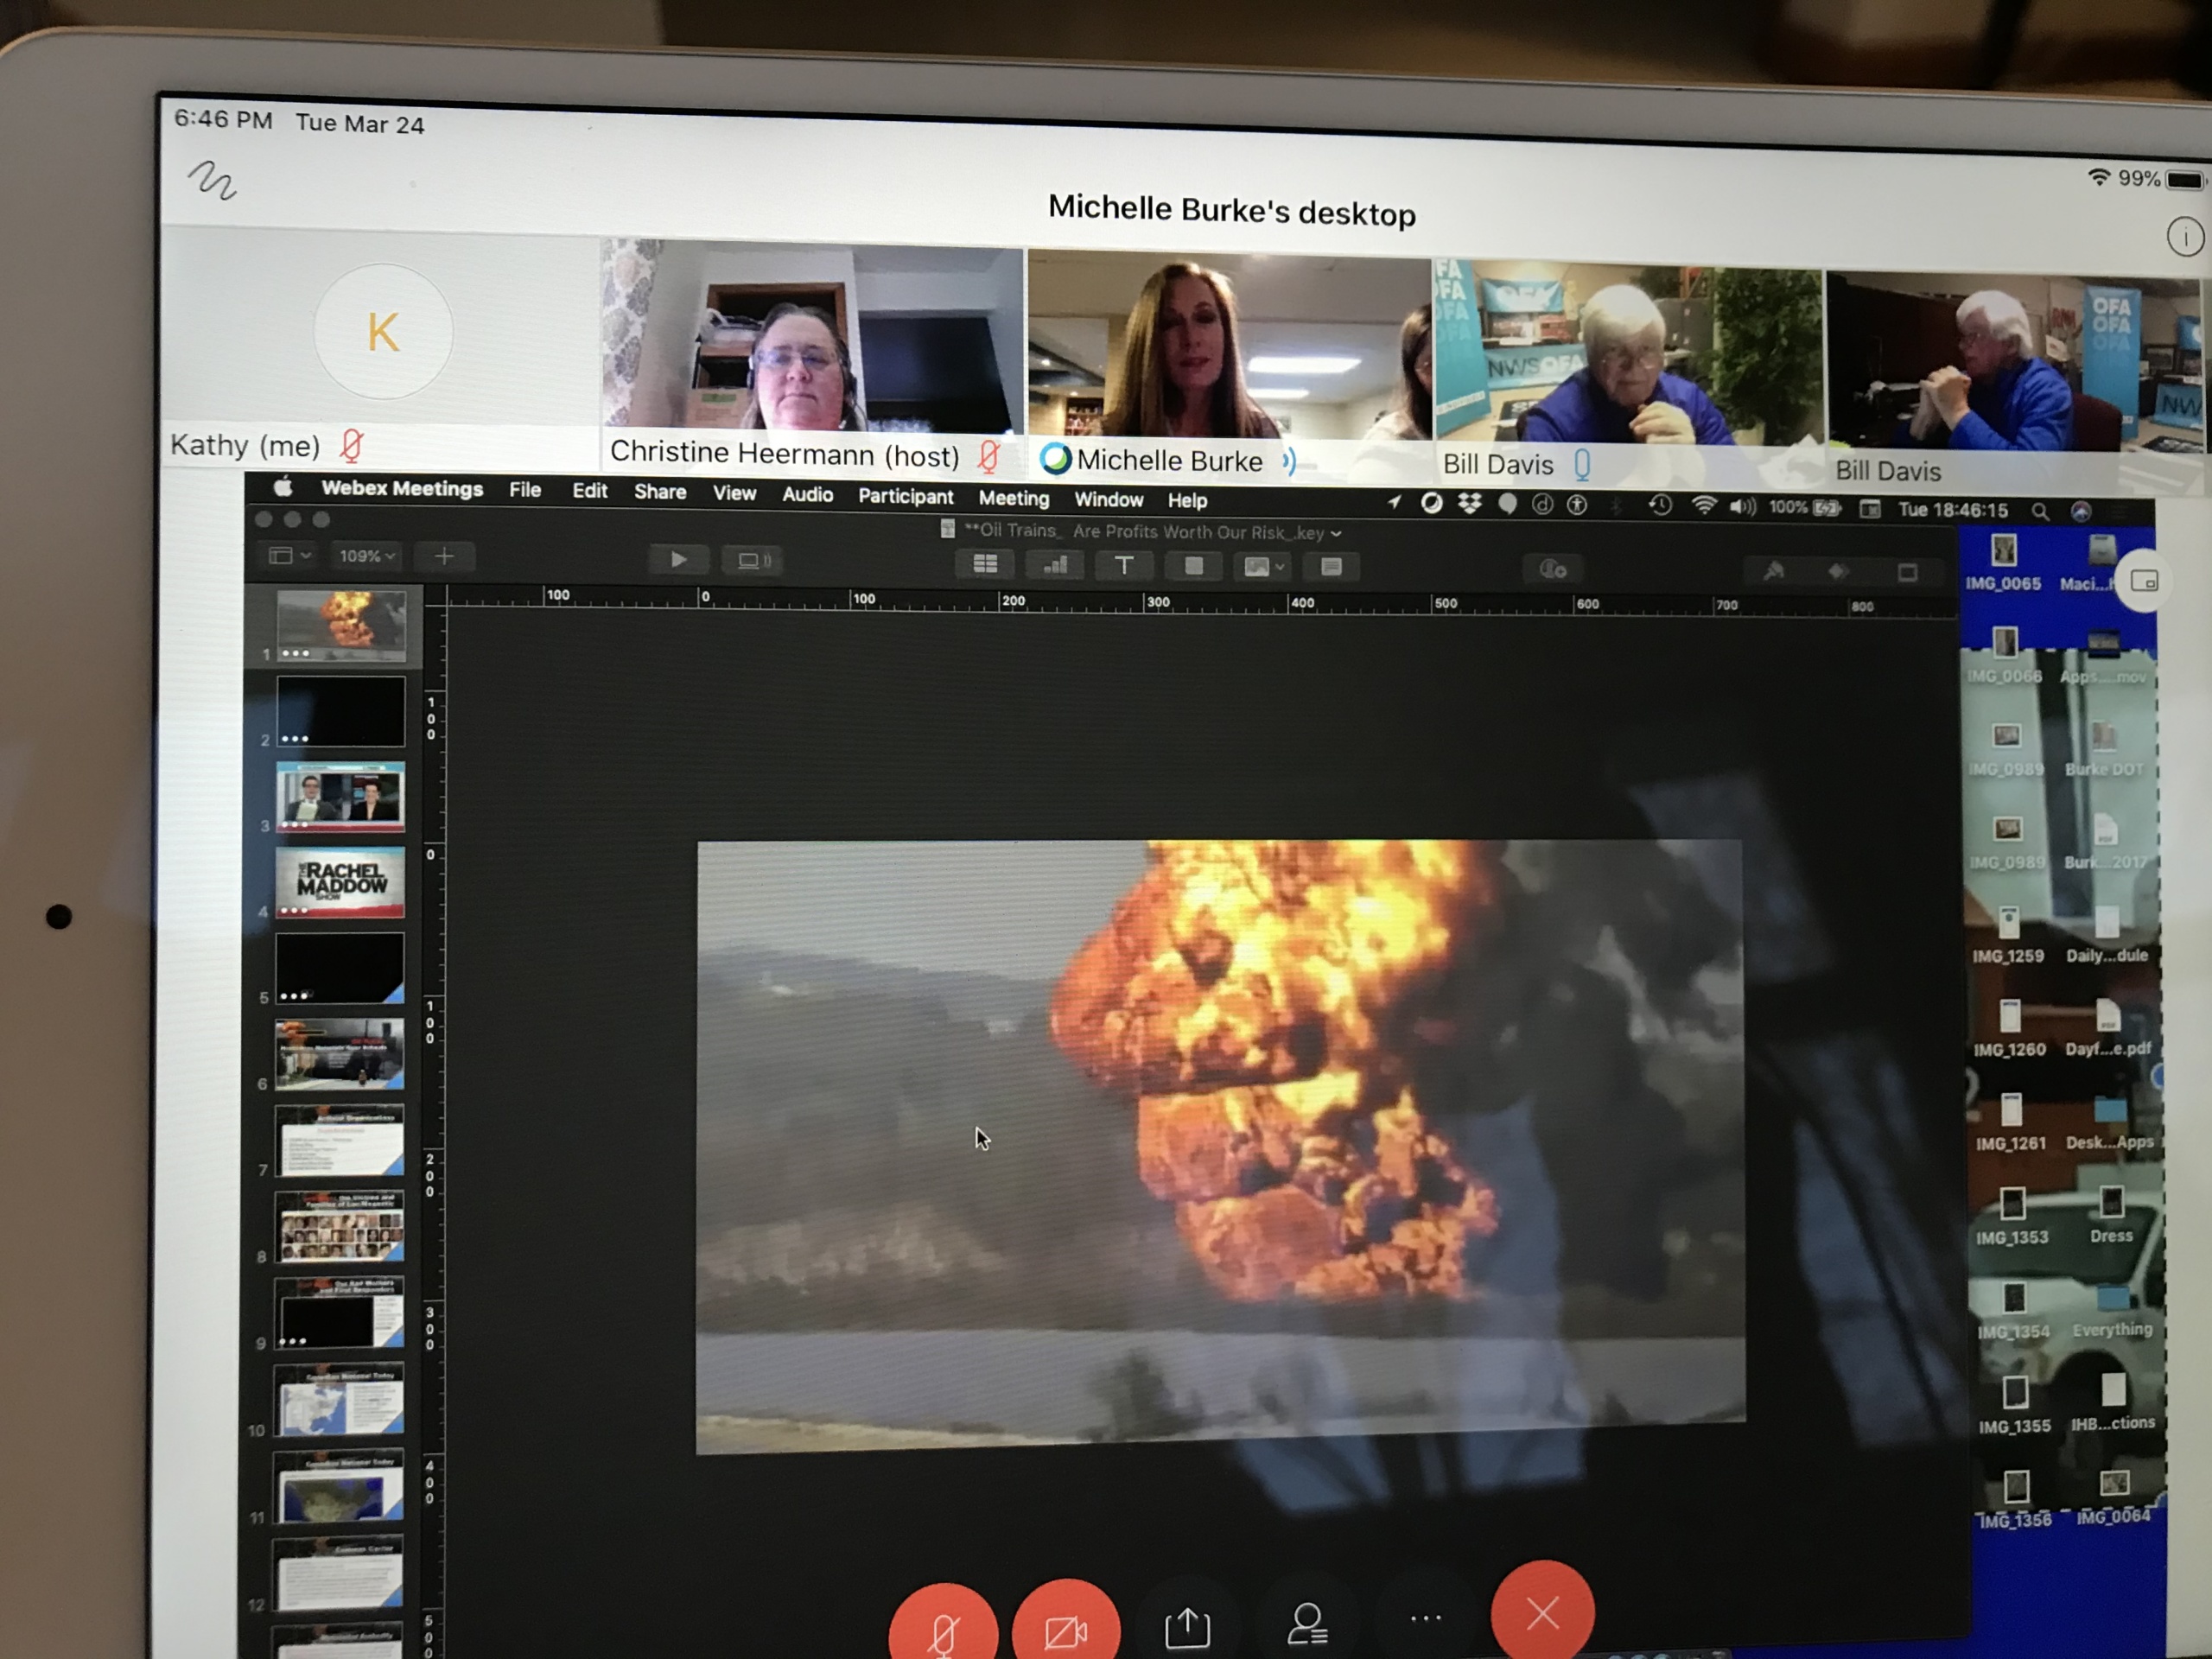Tap the annotation scribble icon
This screenshot has height=1659, width=2212.
coord(212,180)
